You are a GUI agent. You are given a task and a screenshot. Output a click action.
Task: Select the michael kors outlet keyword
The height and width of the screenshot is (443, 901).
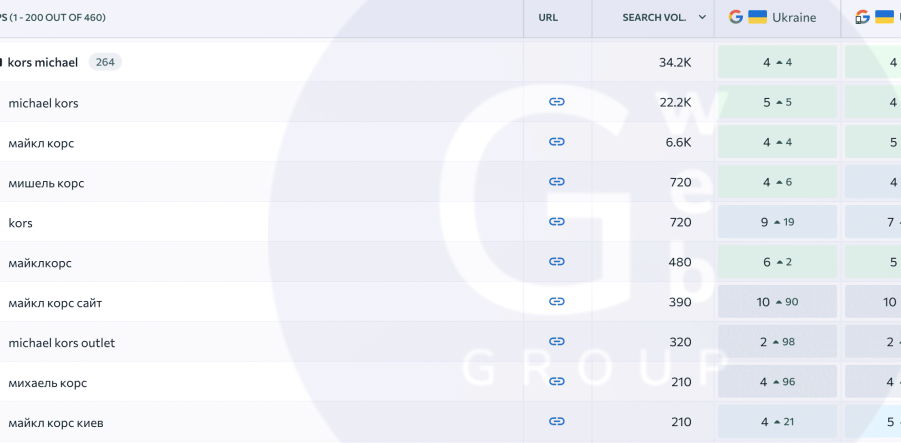pyautogui.click(x=61, y=342)
